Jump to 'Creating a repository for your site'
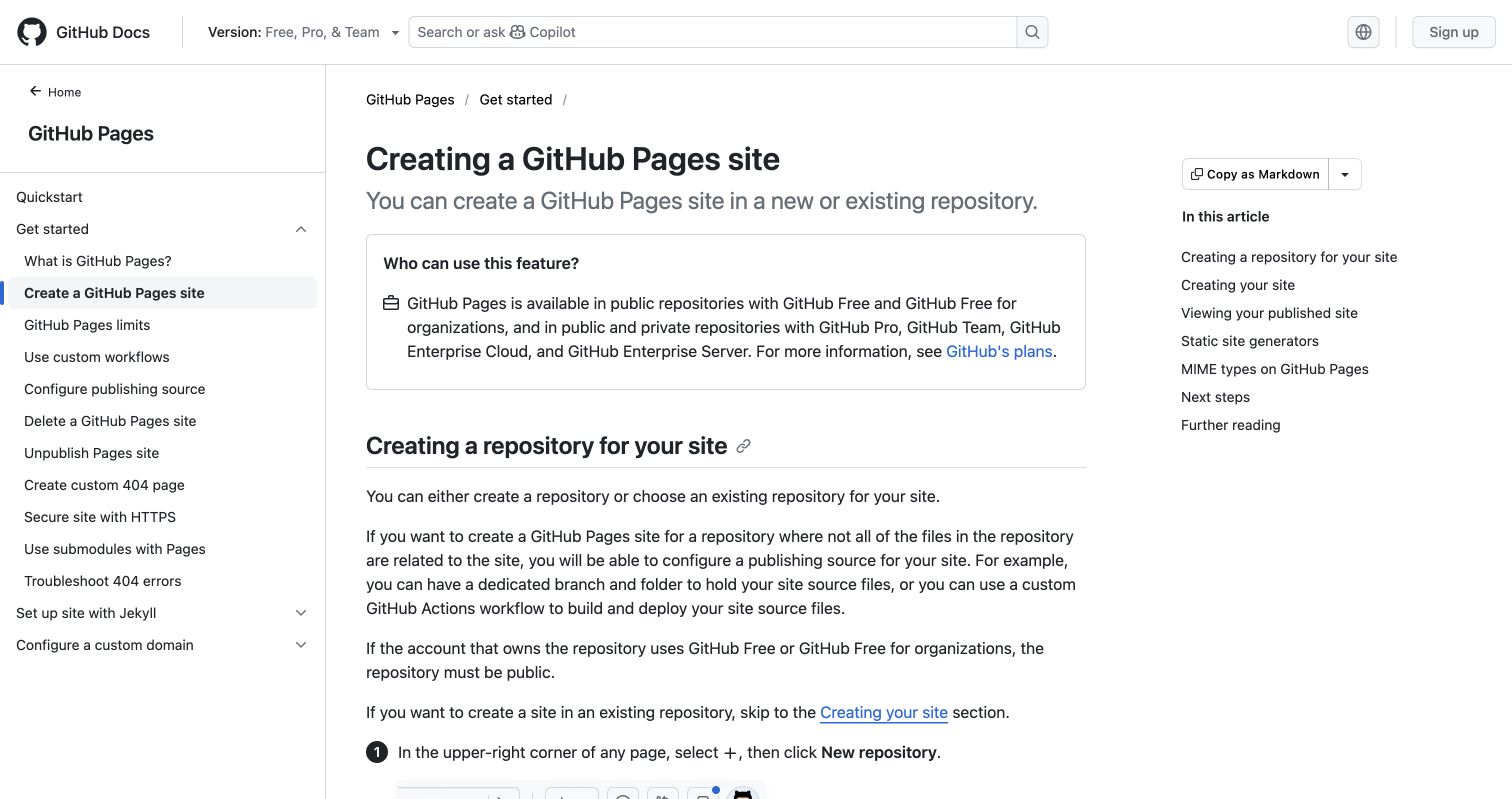This screenshot has height=799, width=1512. (x=1289, y=257)
